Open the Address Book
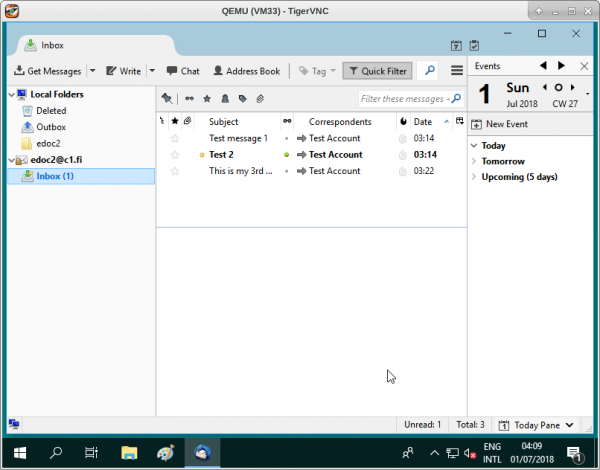The width and height of the screenshot is (600, 470). point(247,71)
